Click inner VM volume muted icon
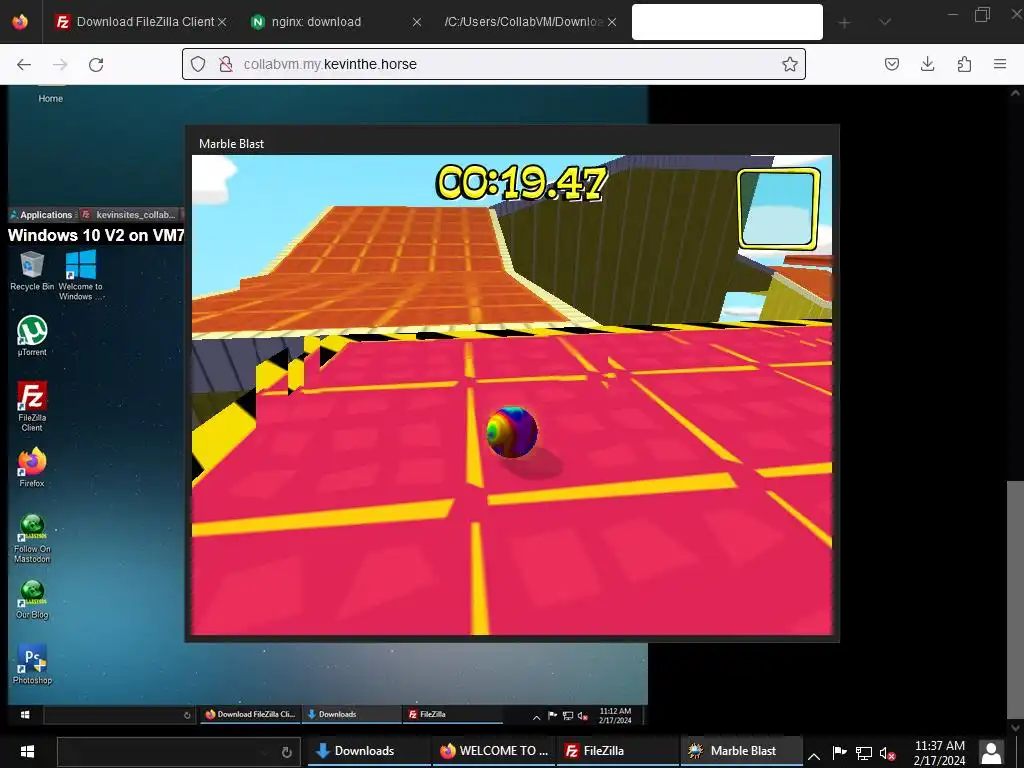 click(583, 716)
